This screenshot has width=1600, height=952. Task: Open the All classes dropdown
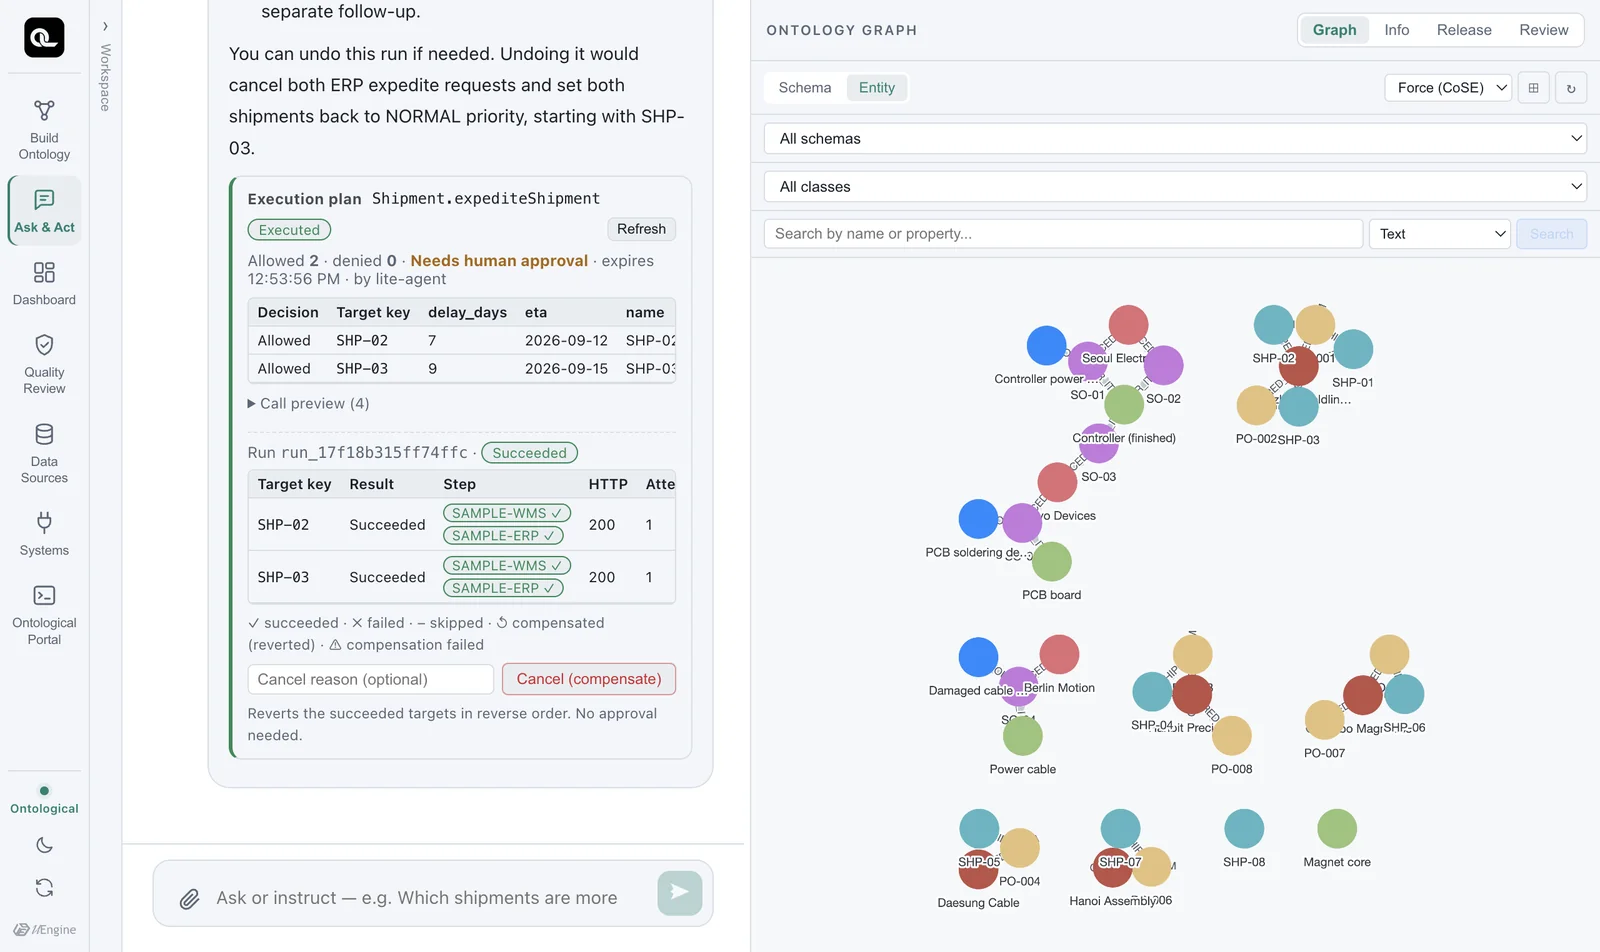[1175, 187]
